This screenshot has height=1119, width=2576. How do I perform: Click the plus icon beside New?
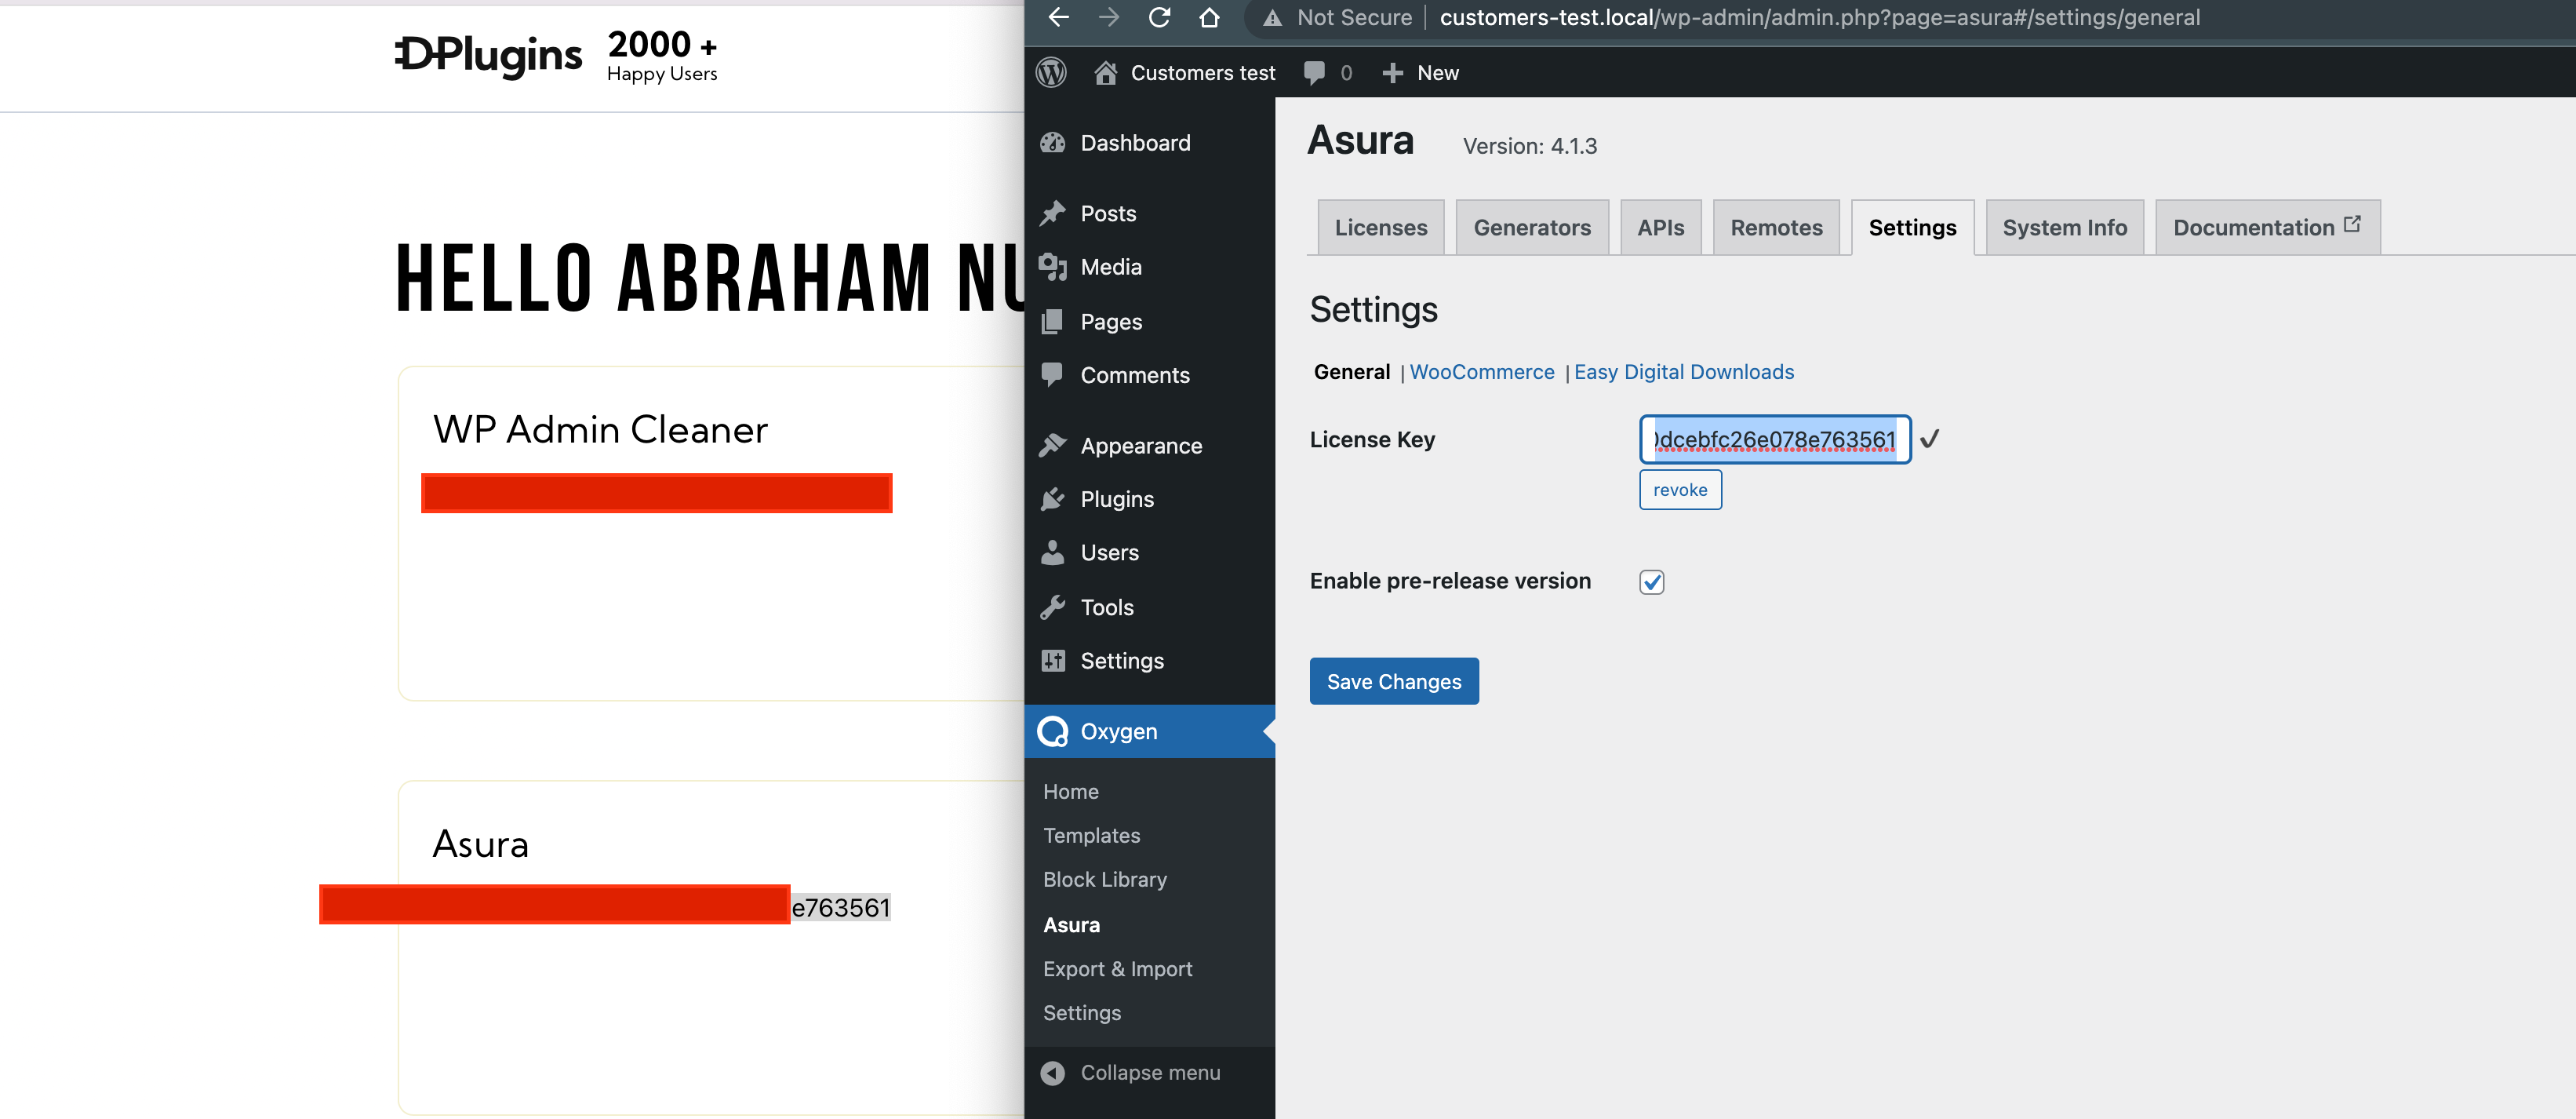[x=1392, y=73]
